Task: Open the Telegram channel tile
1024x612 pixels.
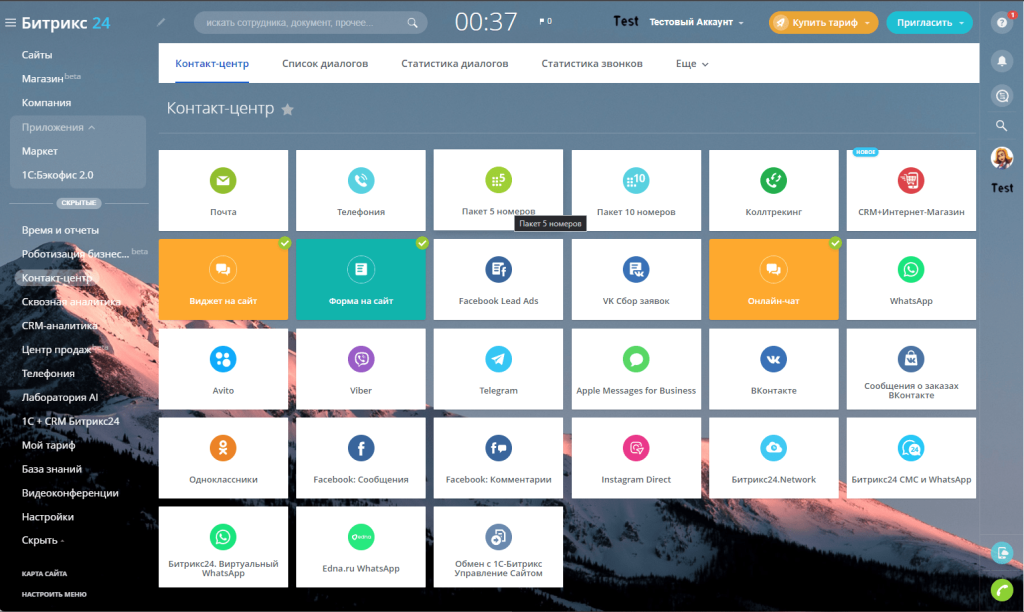Action: (x=498, y=368)
